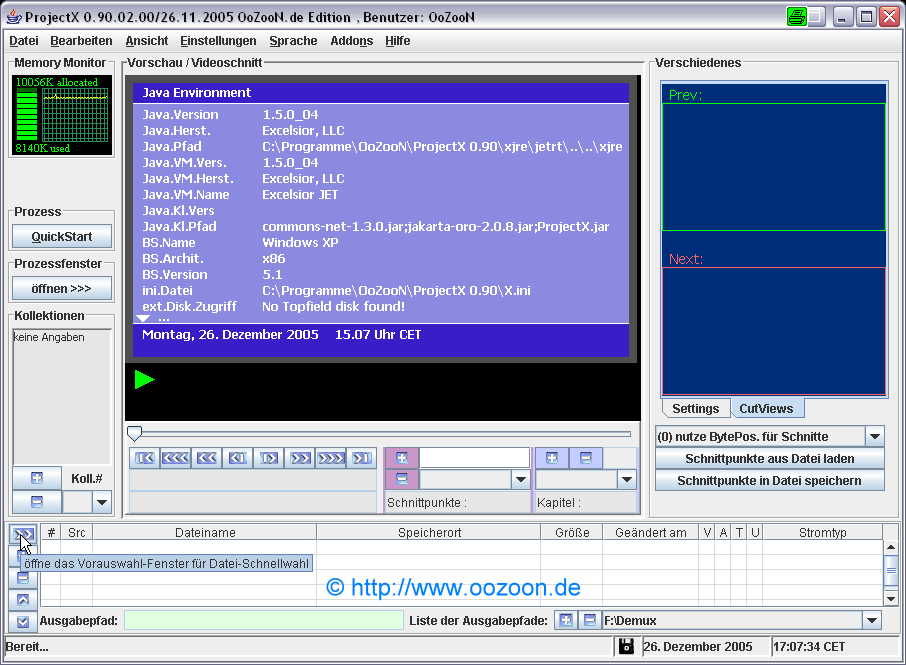Image resolution: width=906 pixels, height=665 pixels.
Task: Open the Bearbeiten menu
Action: [81, 41]
